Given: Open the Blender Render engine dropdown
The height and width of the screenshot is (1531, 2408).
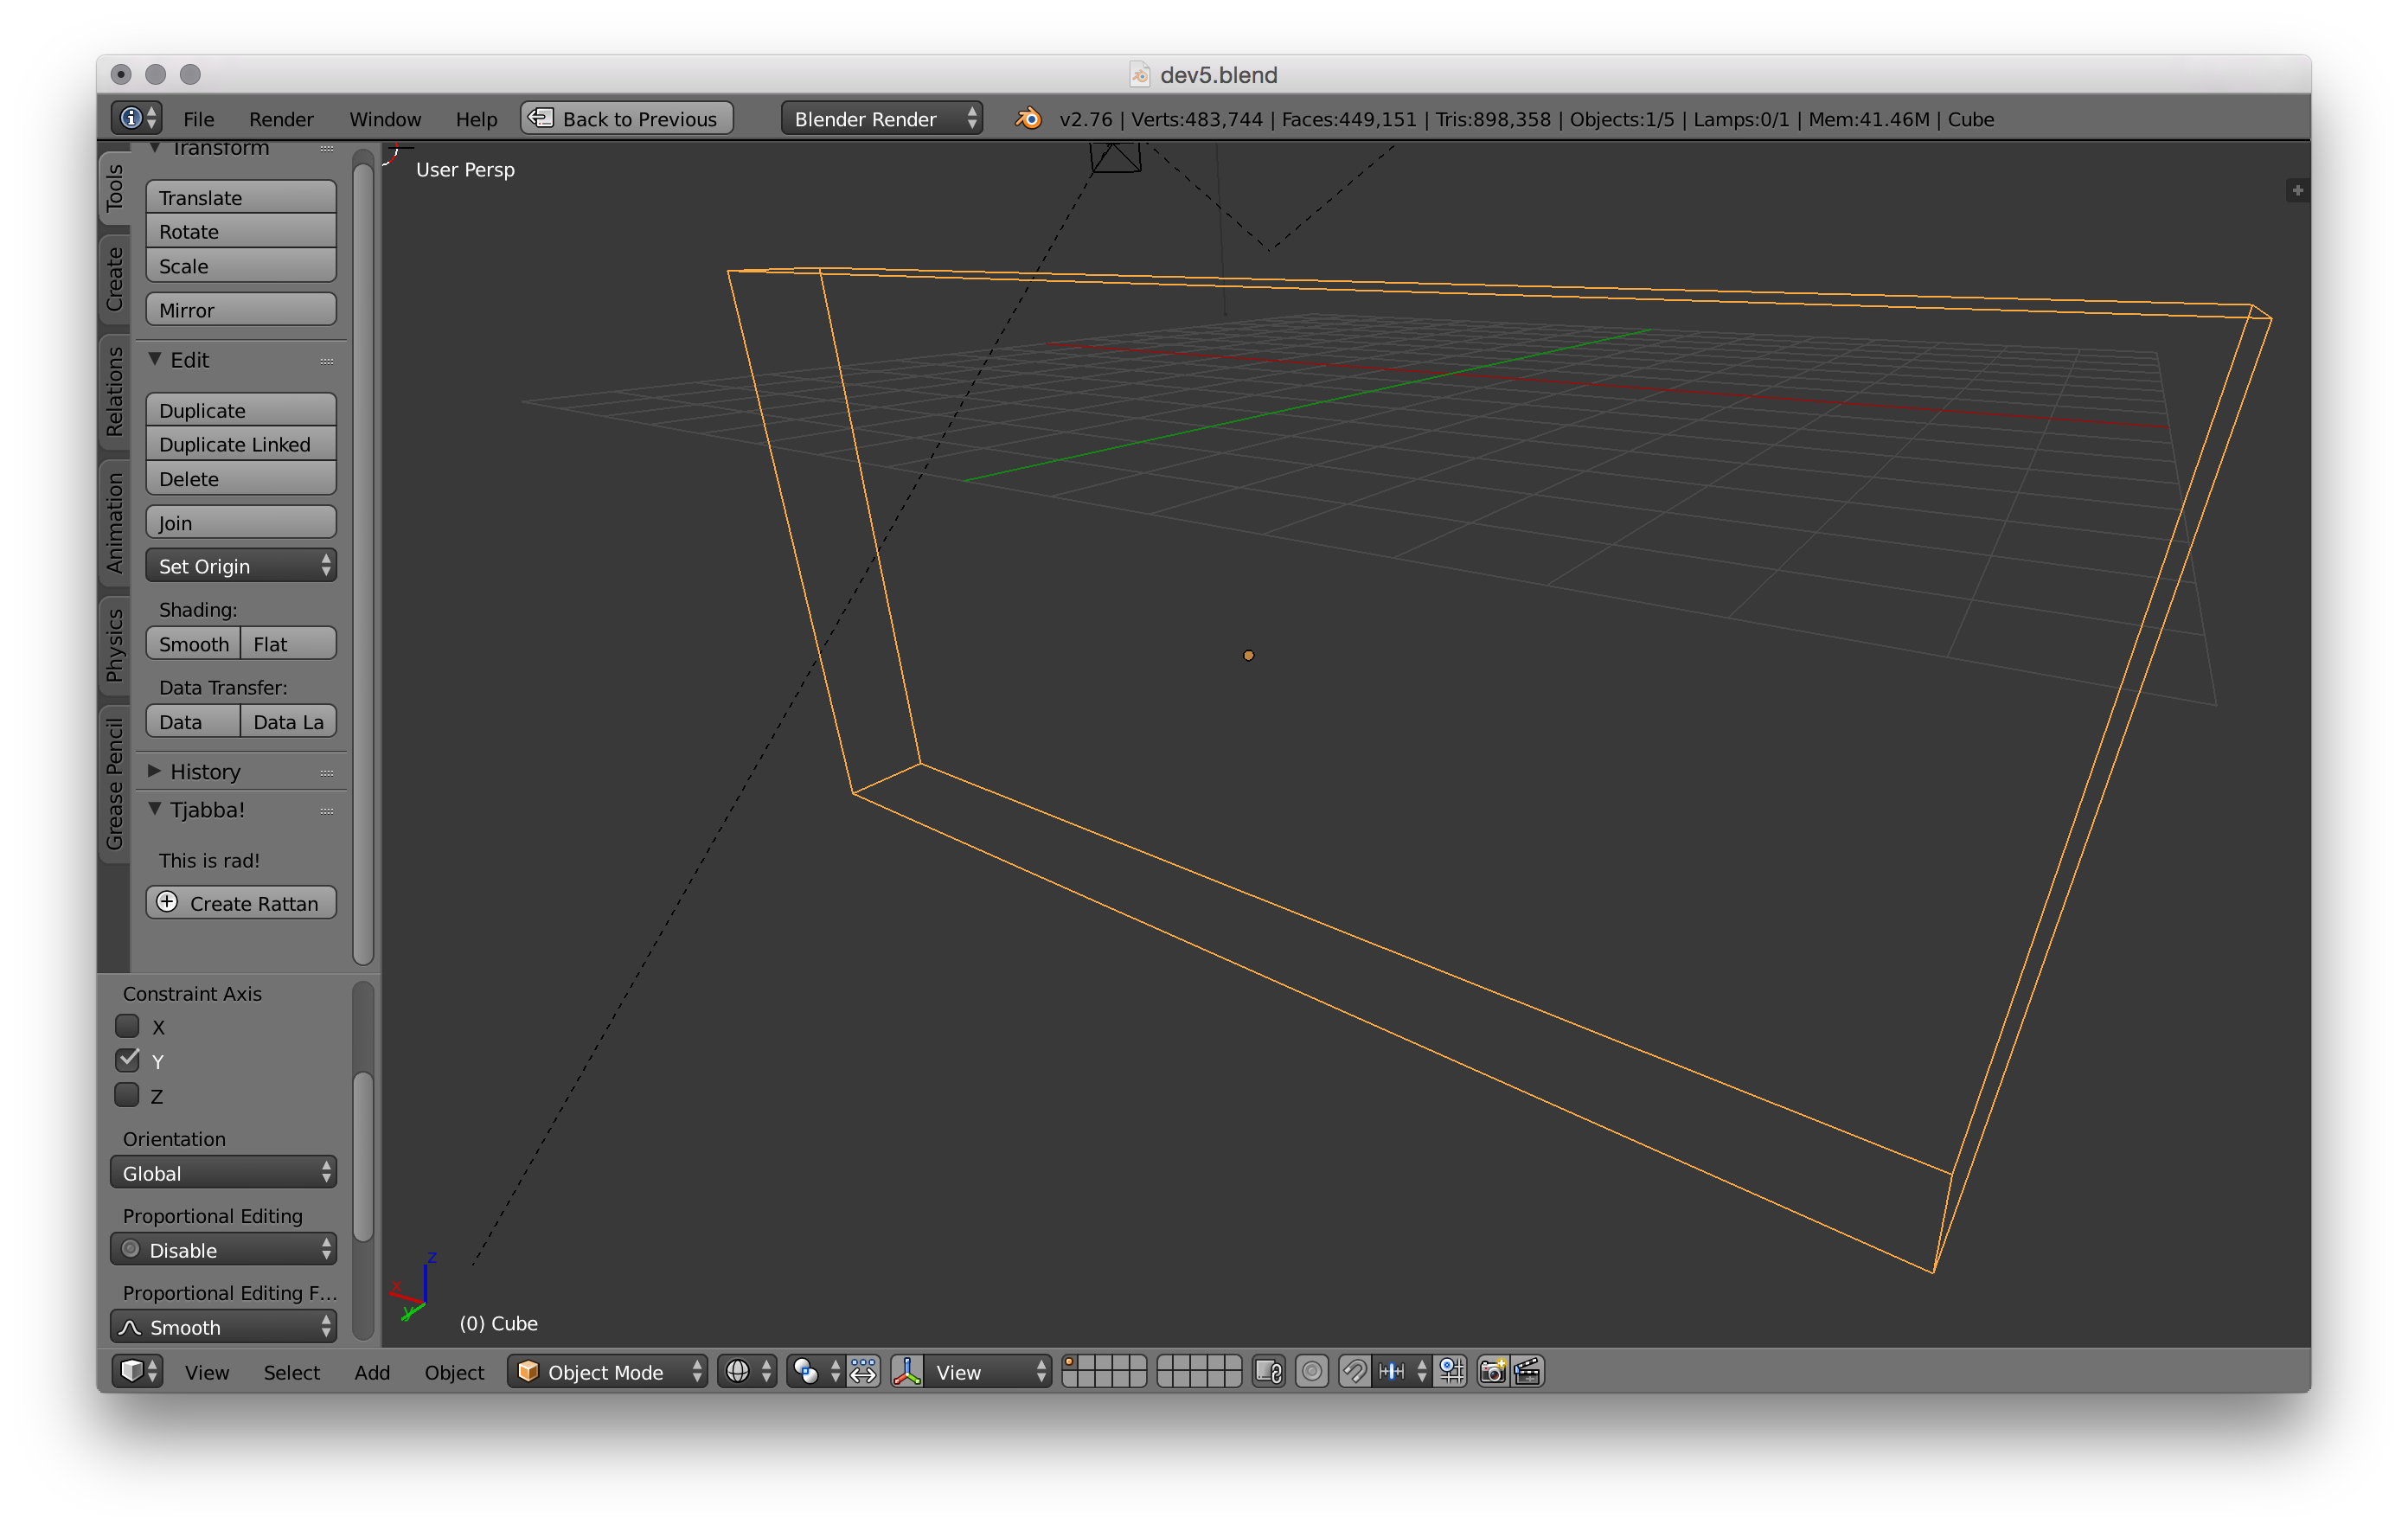Looking at the screenshot, I should 882,118.
